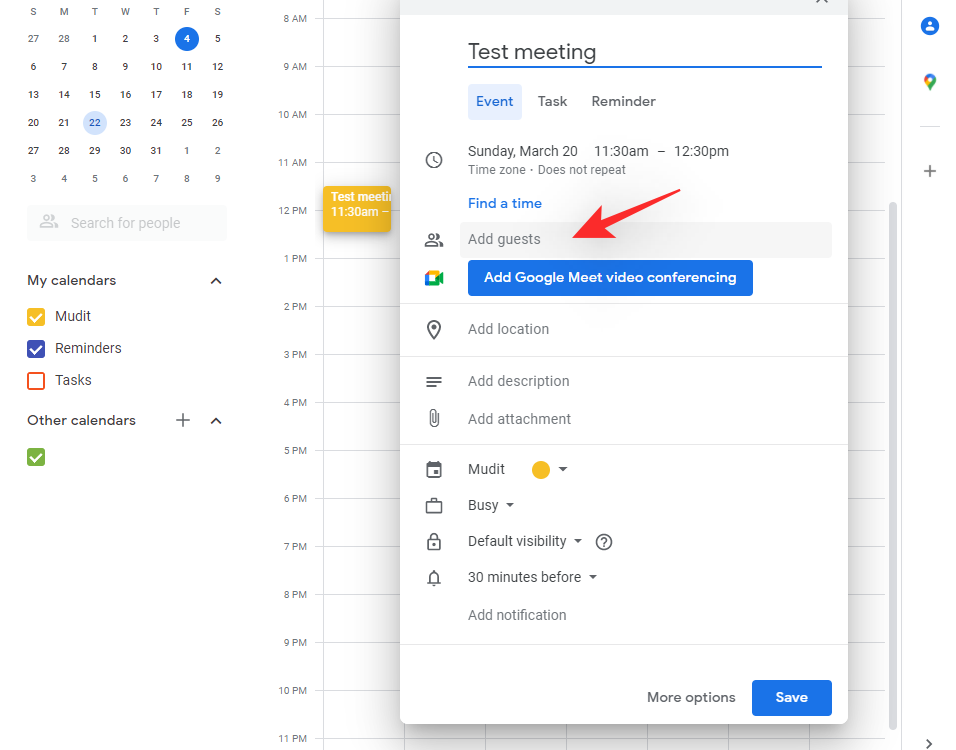This screenshot has height=750, width=956.
Task: Open Google Maps from the right sidebar
Action: [930, 81]
